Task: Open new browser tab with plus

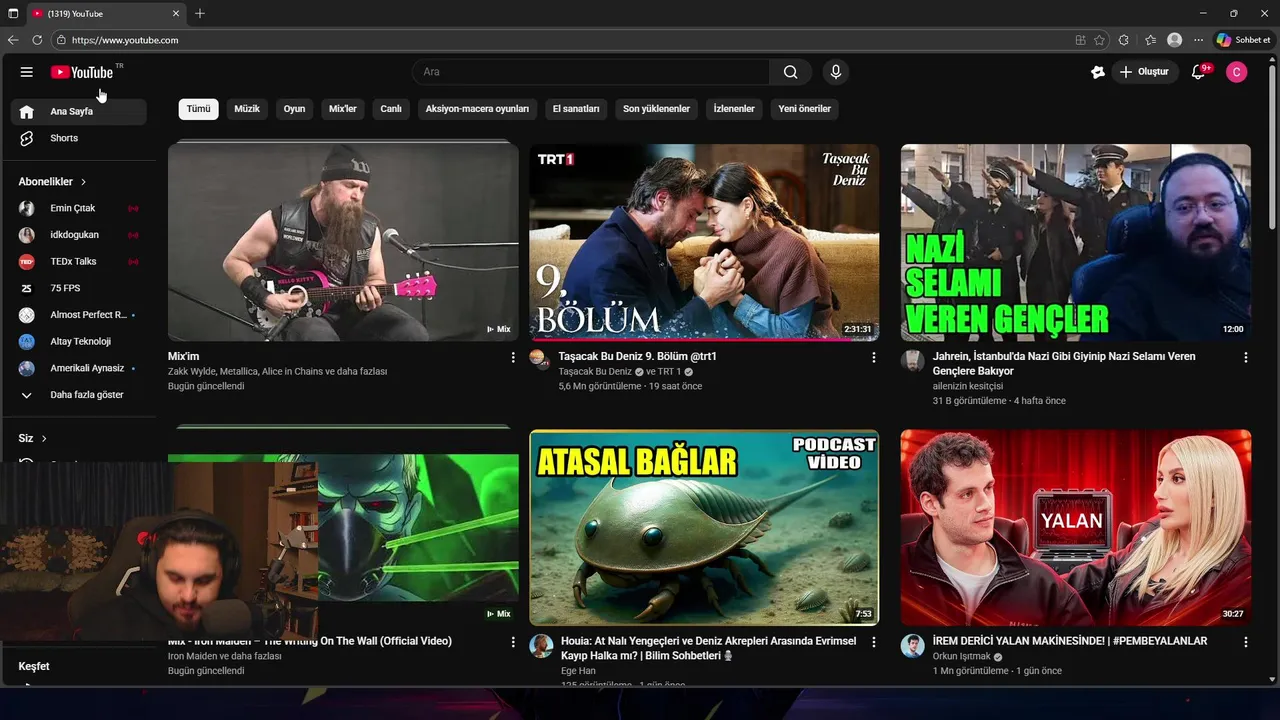Action: [x=200, y=14]
